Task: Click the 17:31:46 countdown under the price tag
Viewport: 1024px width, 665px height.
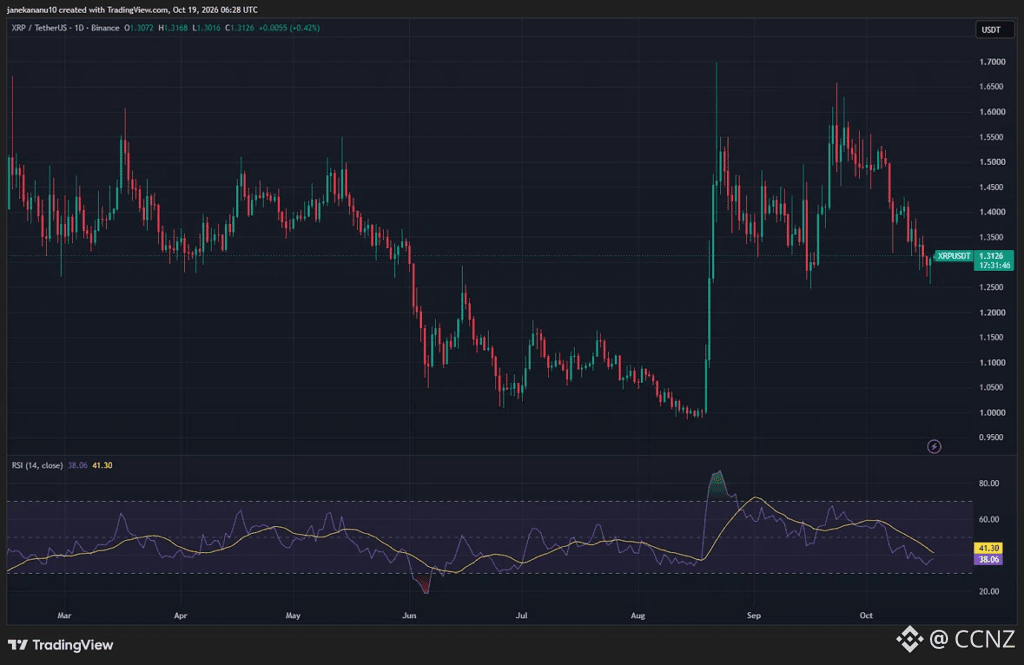Action: 994,265
